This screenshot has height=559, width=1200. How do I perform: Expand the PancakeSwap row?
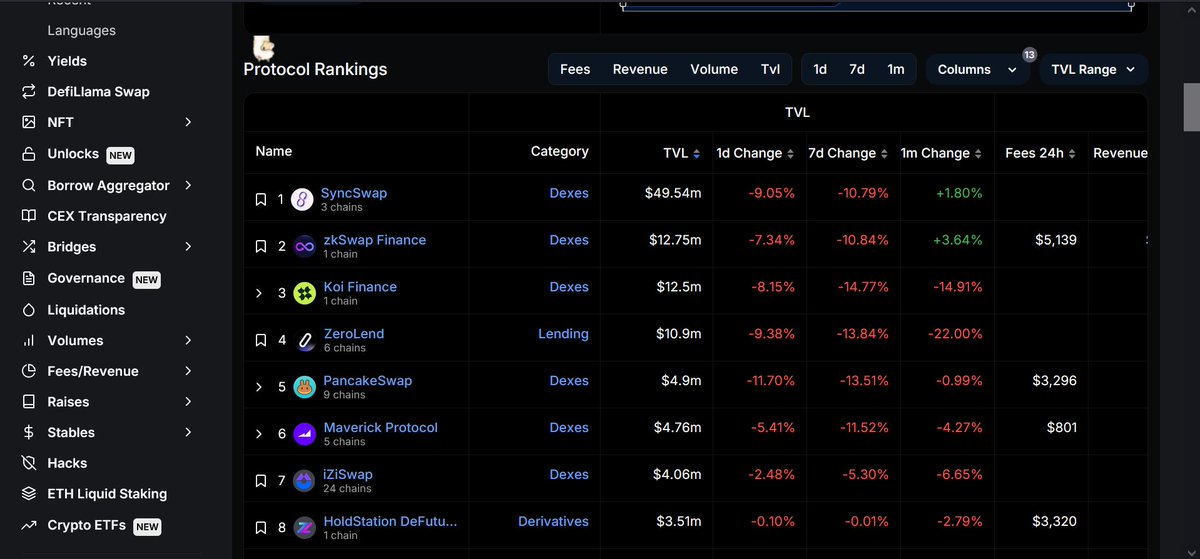coord(259,388)
